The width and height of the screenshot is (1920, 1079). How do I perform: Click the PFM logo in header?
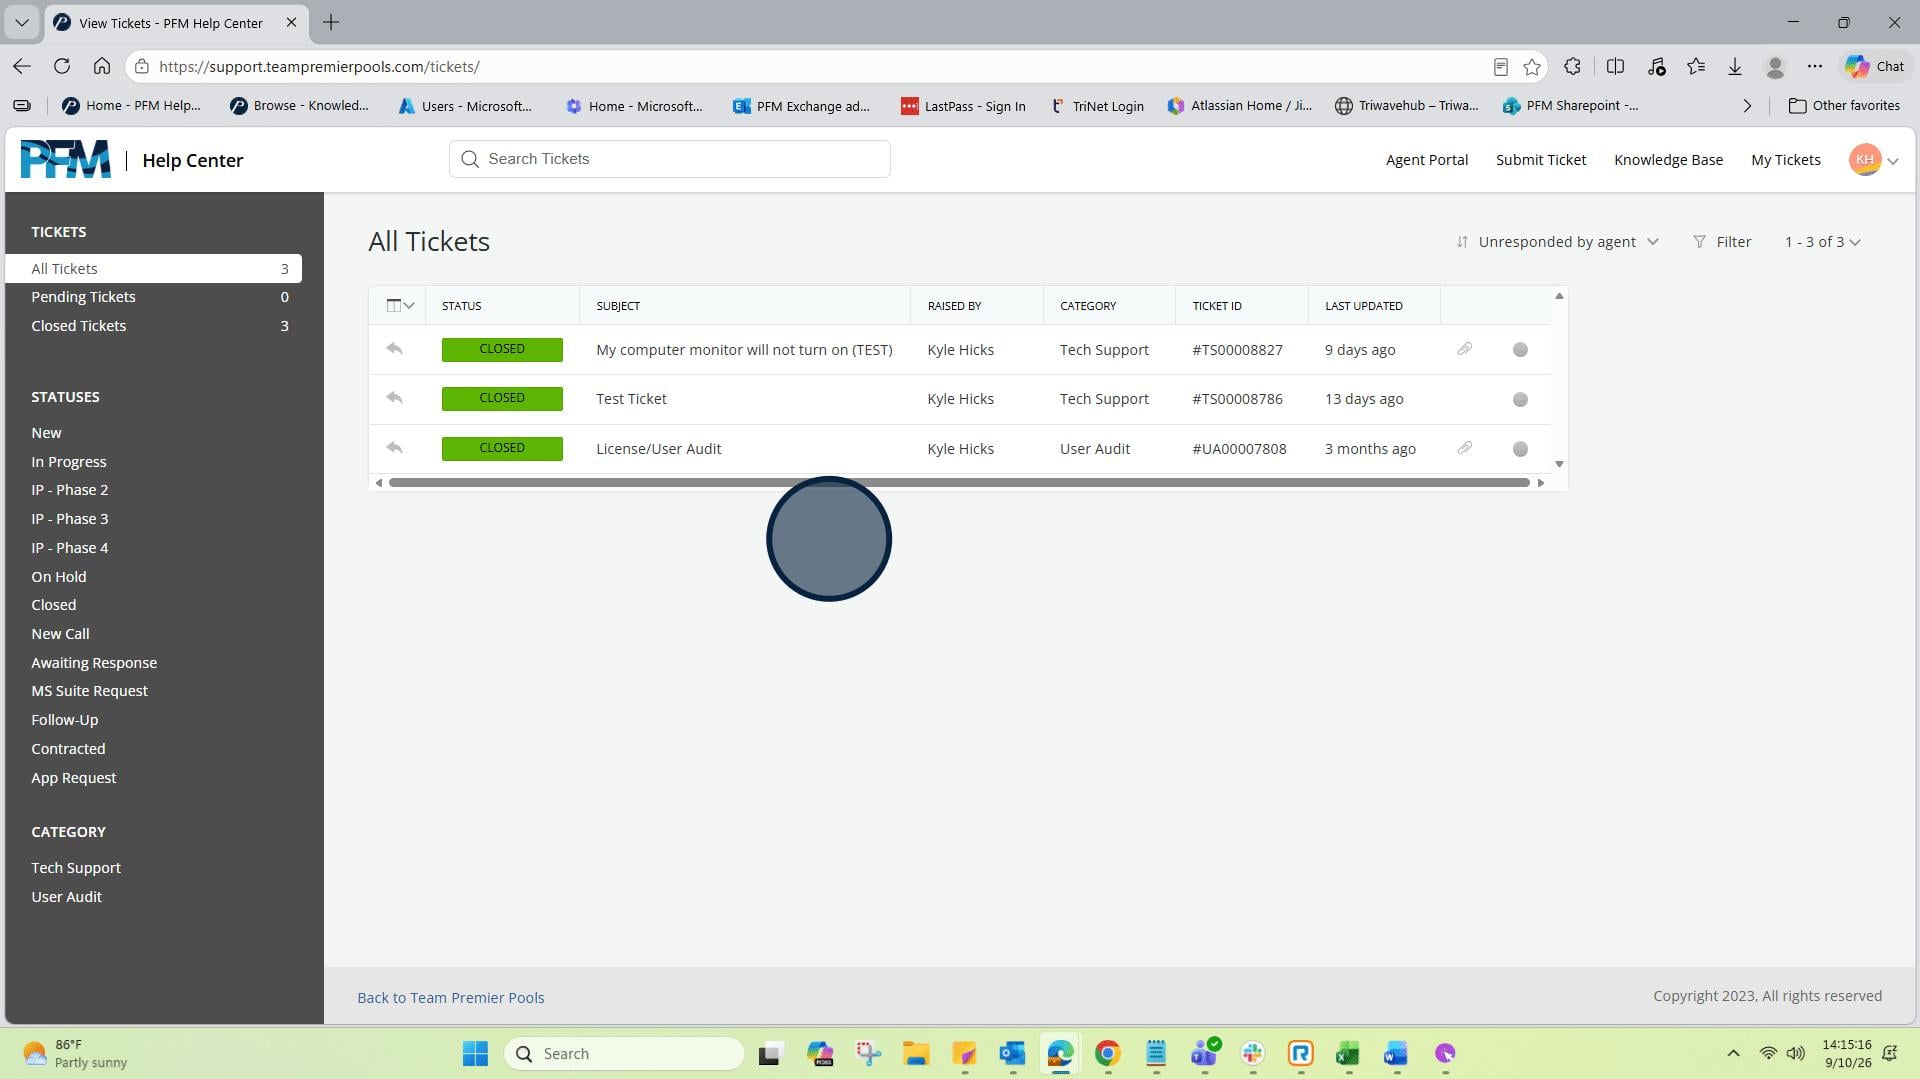(66, 159)
